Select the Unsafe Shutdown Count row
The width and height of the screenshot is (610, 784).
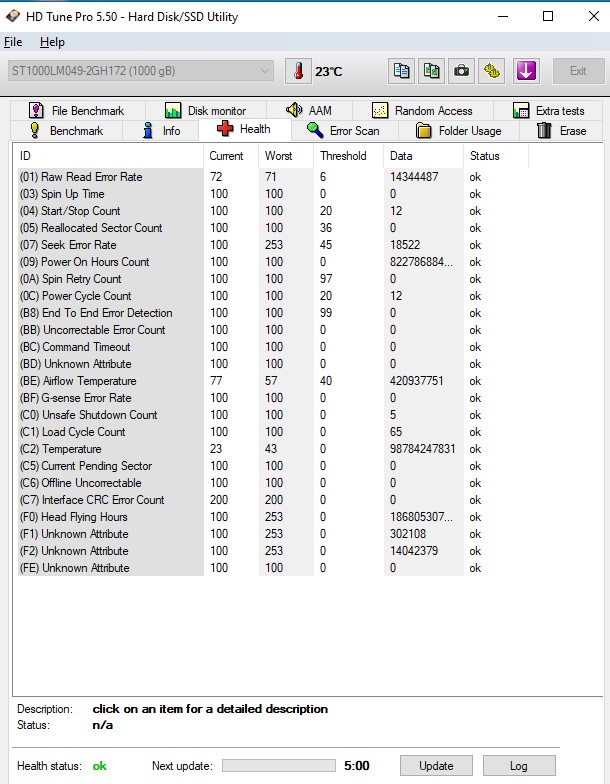click(273, 414)
